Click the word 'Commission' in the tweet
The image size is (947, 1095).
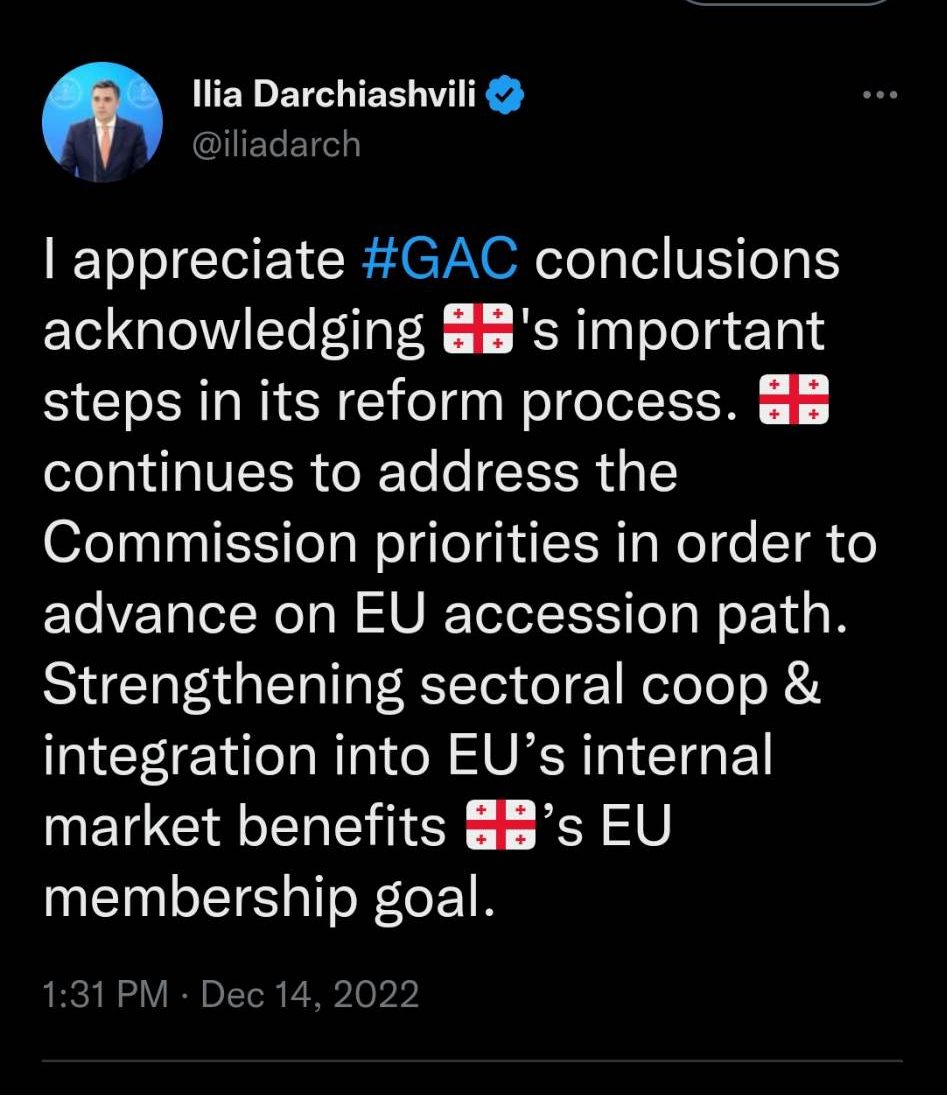click(200, 544)
